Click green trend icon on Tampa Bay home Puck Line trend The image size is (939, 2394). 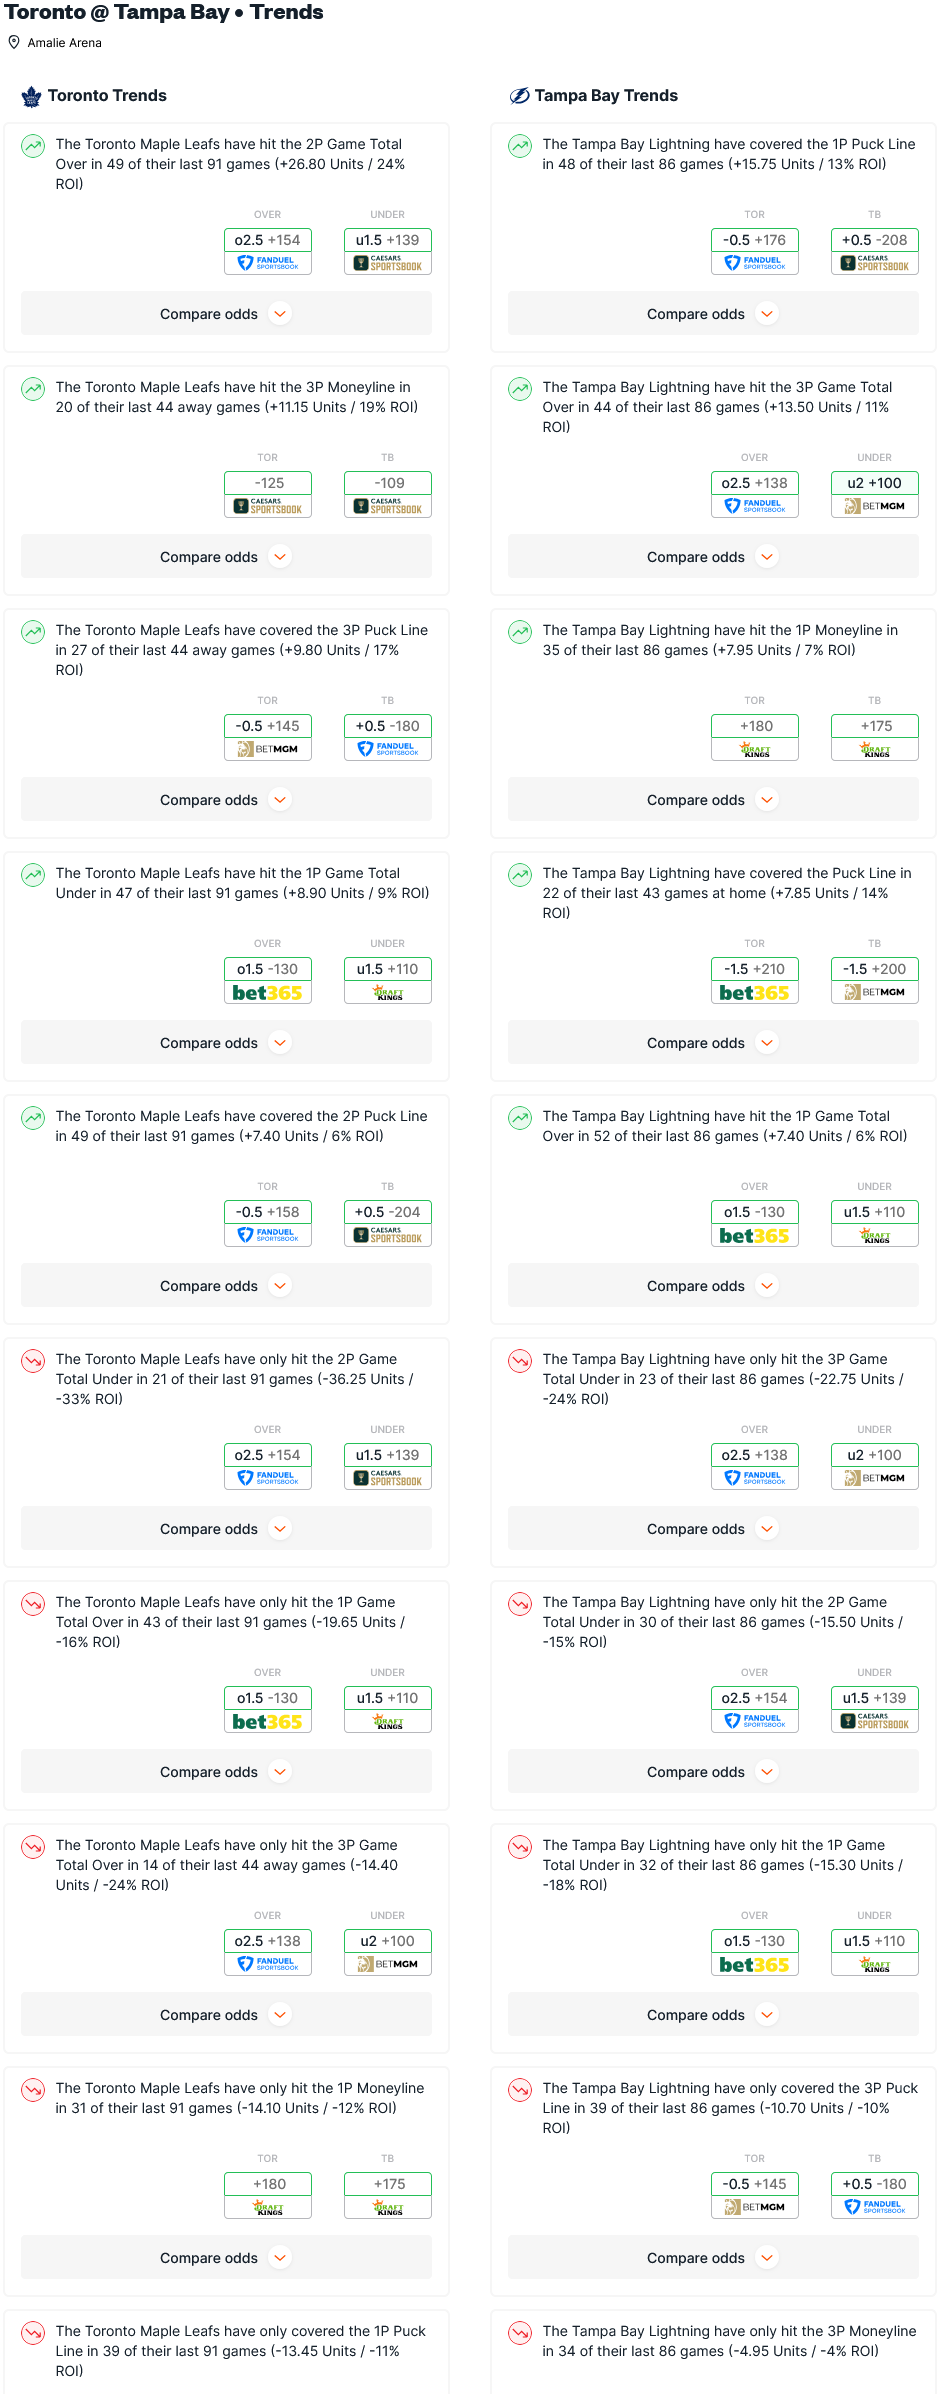[x=520, y=875]
